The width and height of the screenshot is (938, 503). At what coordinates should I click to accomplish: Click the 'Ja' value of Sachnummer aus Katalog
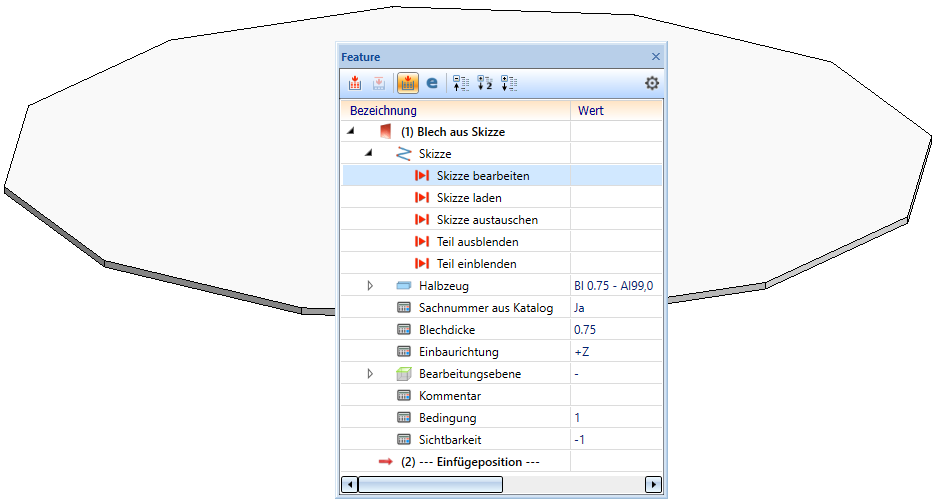(579, 308)
